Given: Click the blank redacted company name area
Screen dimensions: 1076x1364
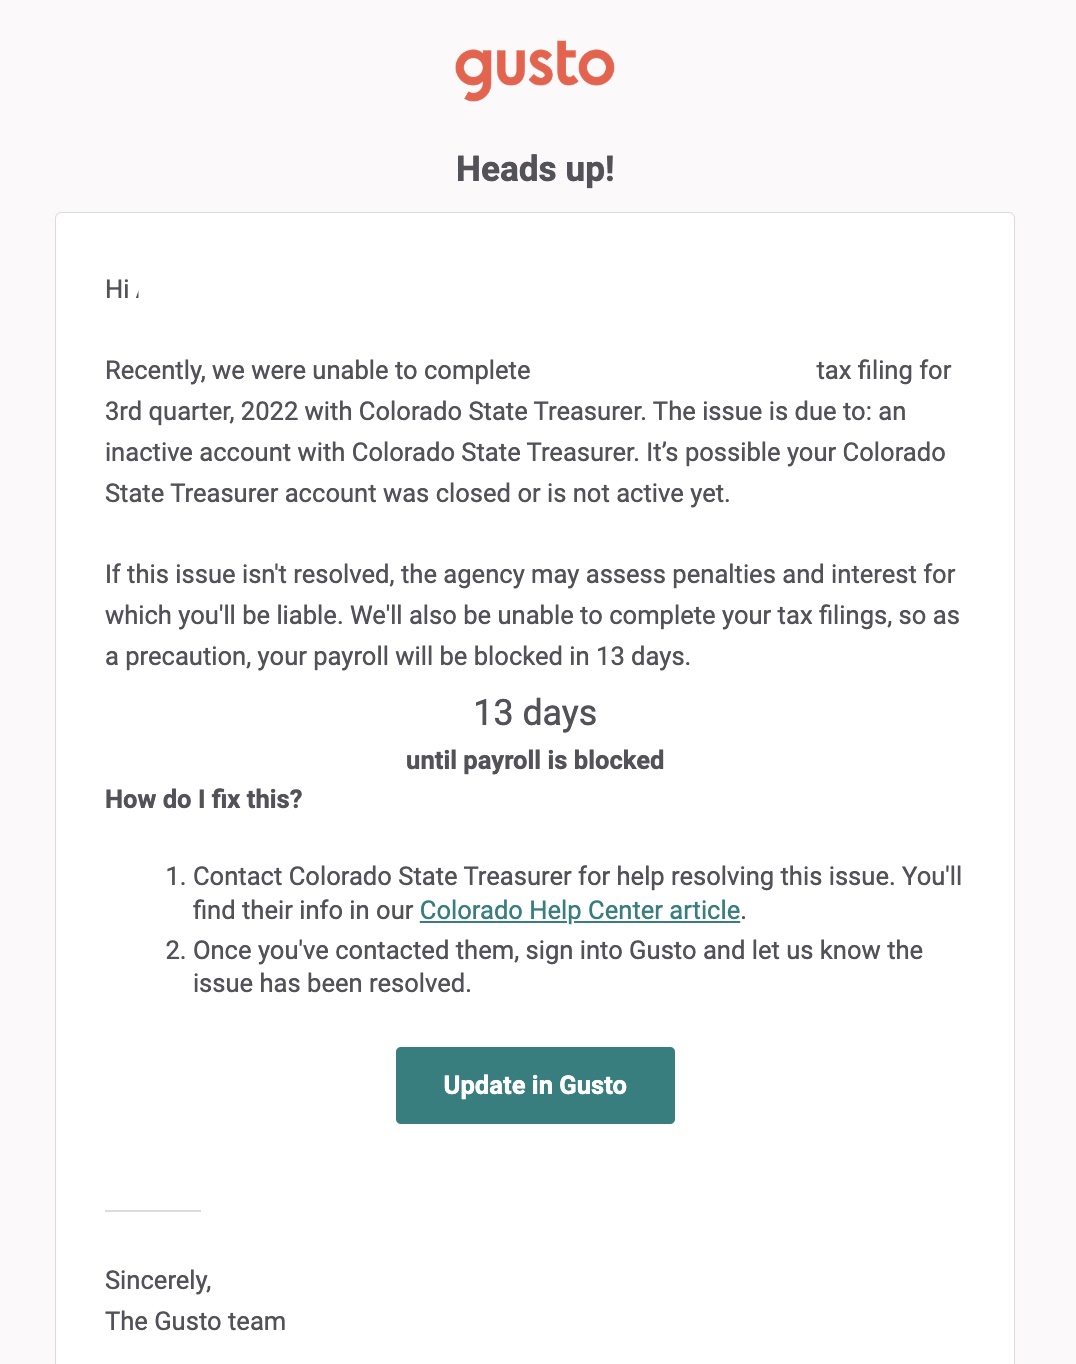Looking at the screenshot, I should click(673, 371).
